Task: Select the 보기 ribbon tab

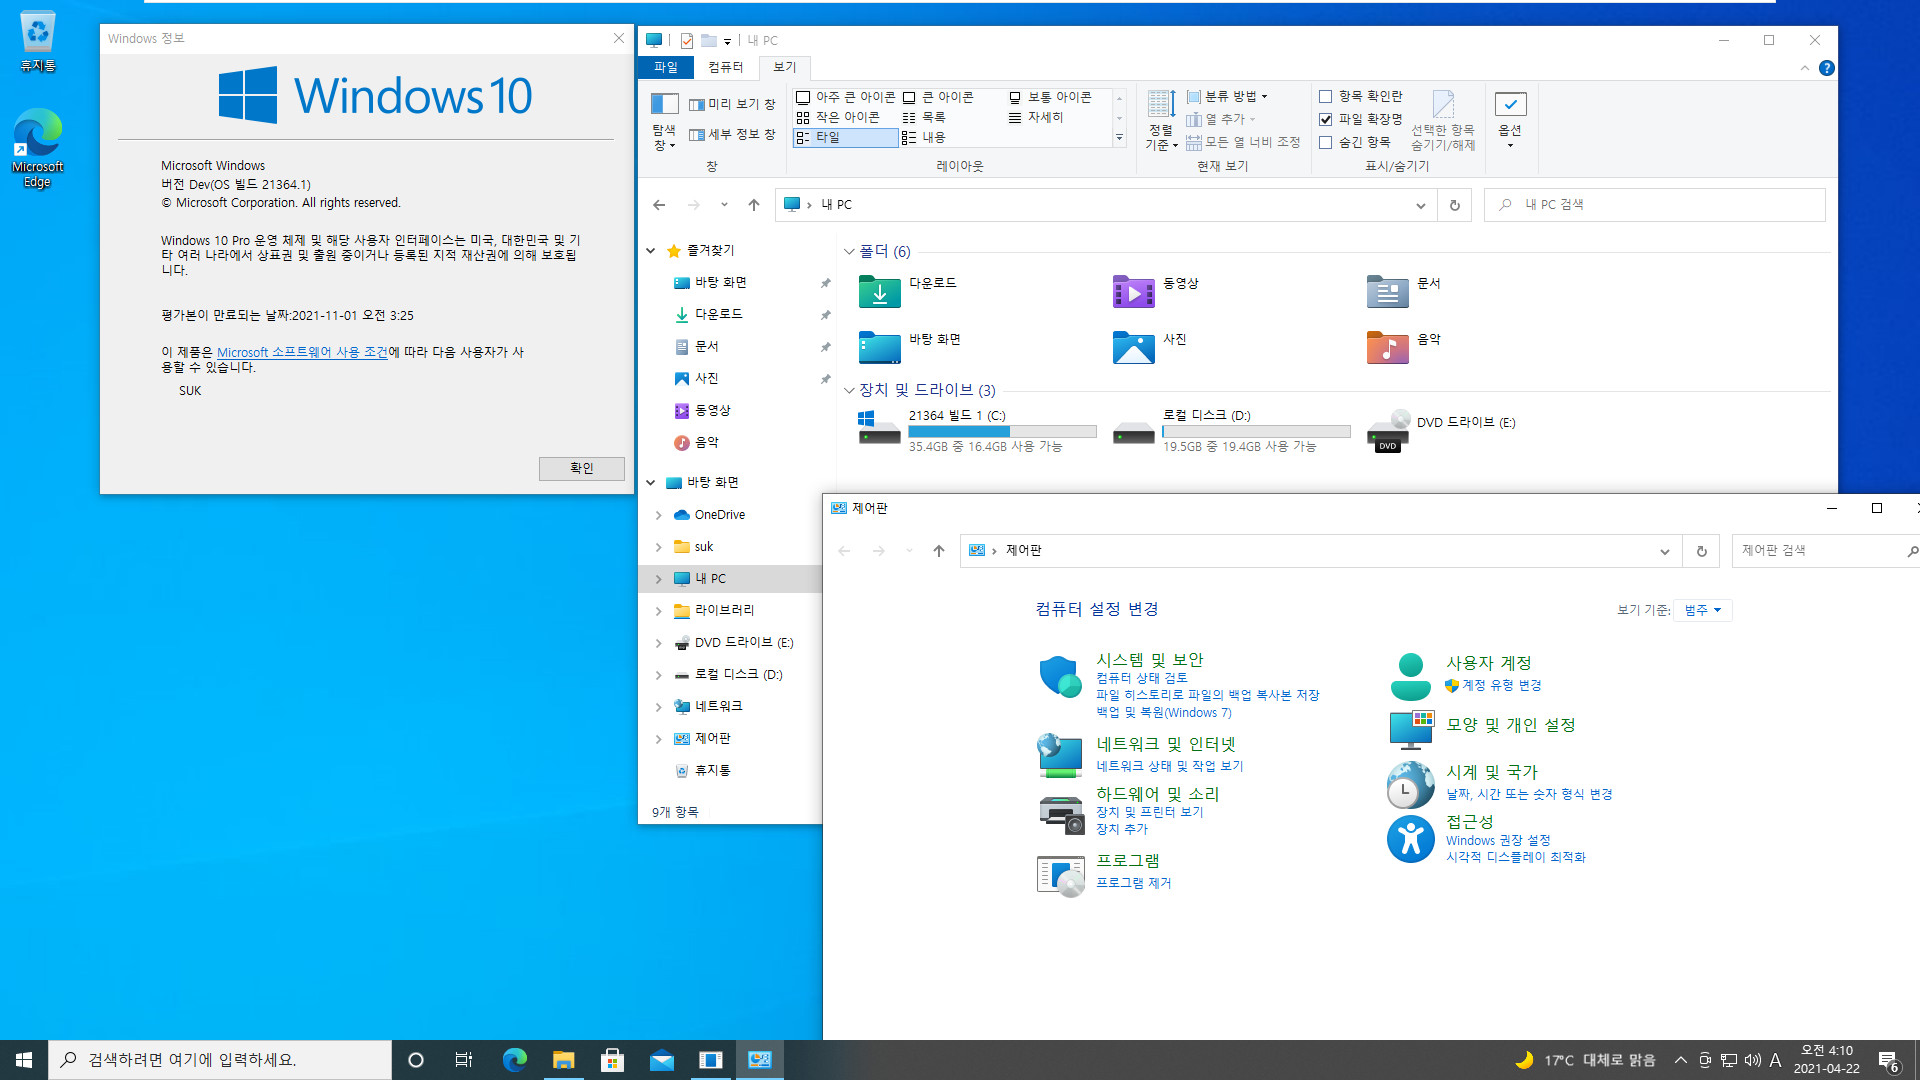Action: click(x=785, y=67)
